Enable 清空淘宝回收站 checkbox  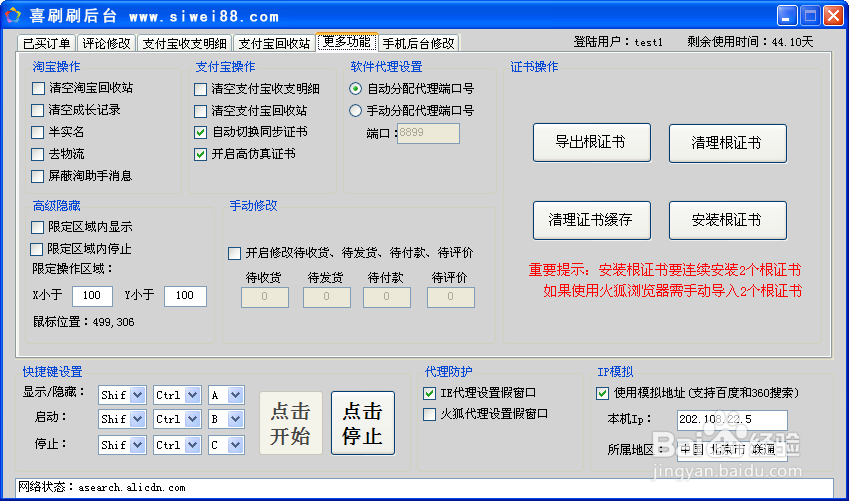pos(38,88)
